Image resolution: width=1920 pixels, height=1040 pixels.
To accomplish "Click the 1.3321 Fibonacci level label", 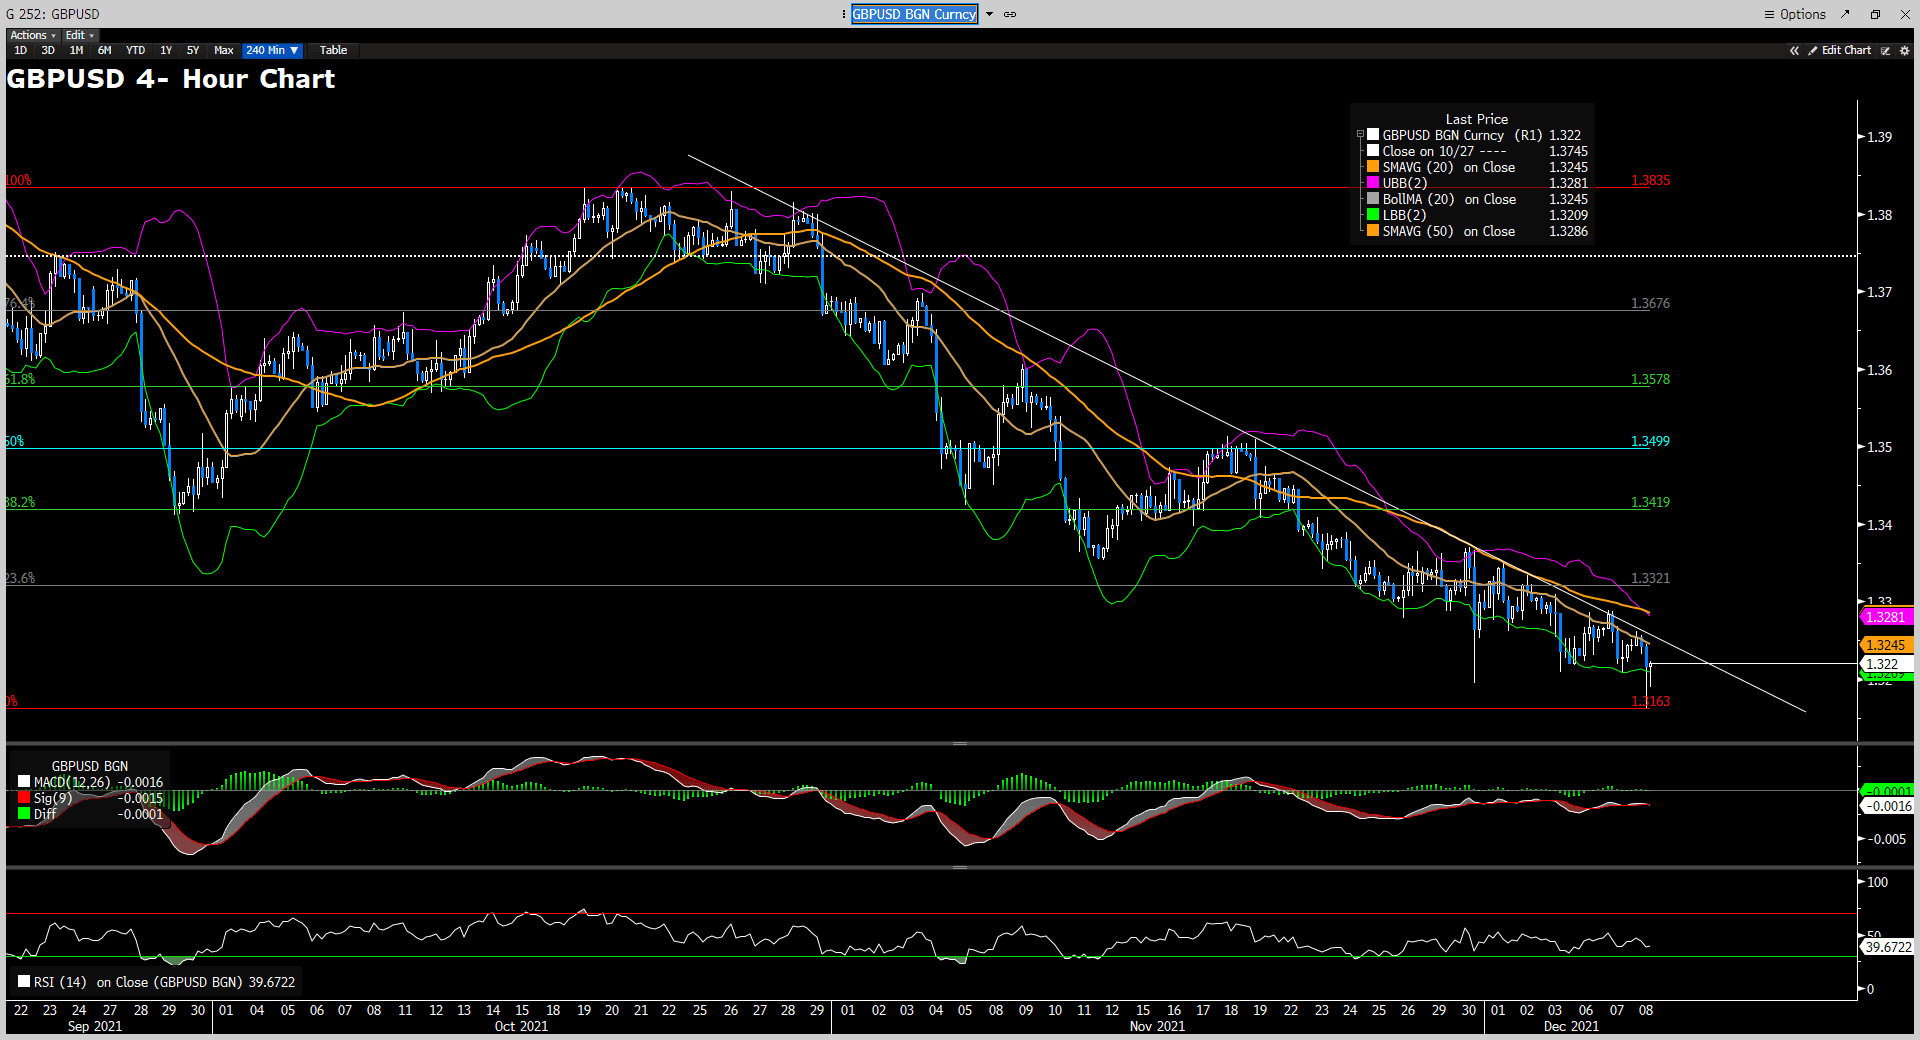I will [1650, 578].
